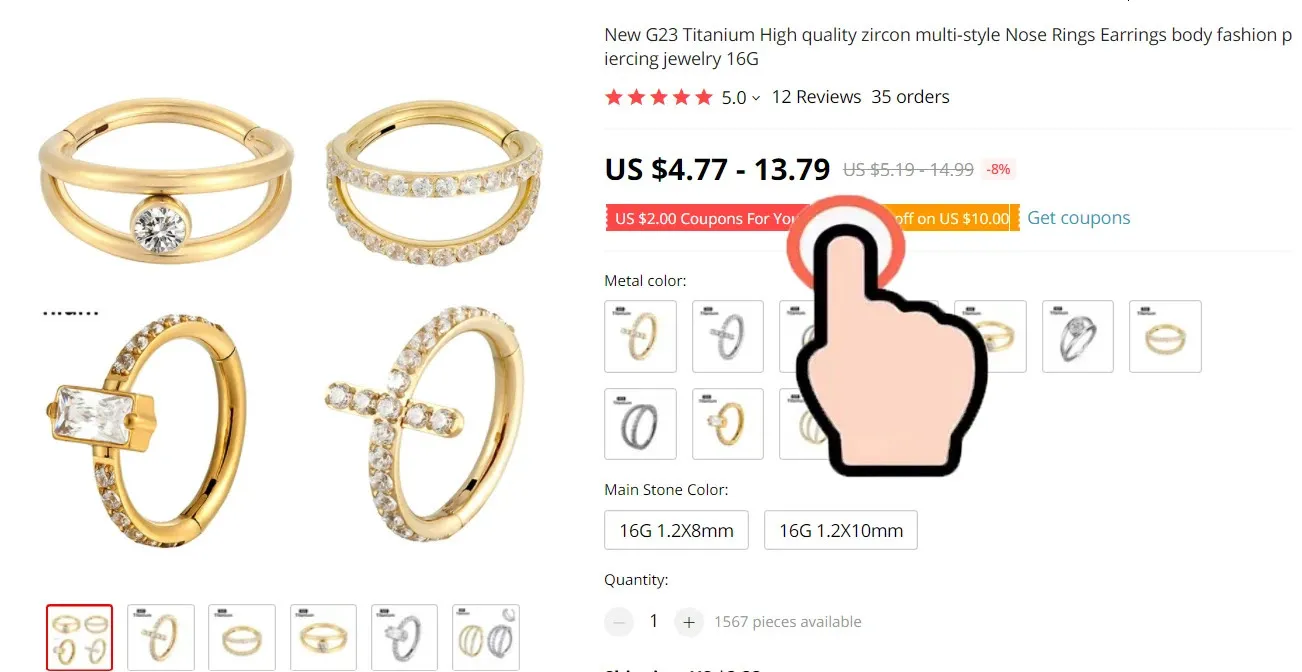Increase quantity with the plus button
The height and width of the screenshot is (672, 1302).
click(688, 622)
